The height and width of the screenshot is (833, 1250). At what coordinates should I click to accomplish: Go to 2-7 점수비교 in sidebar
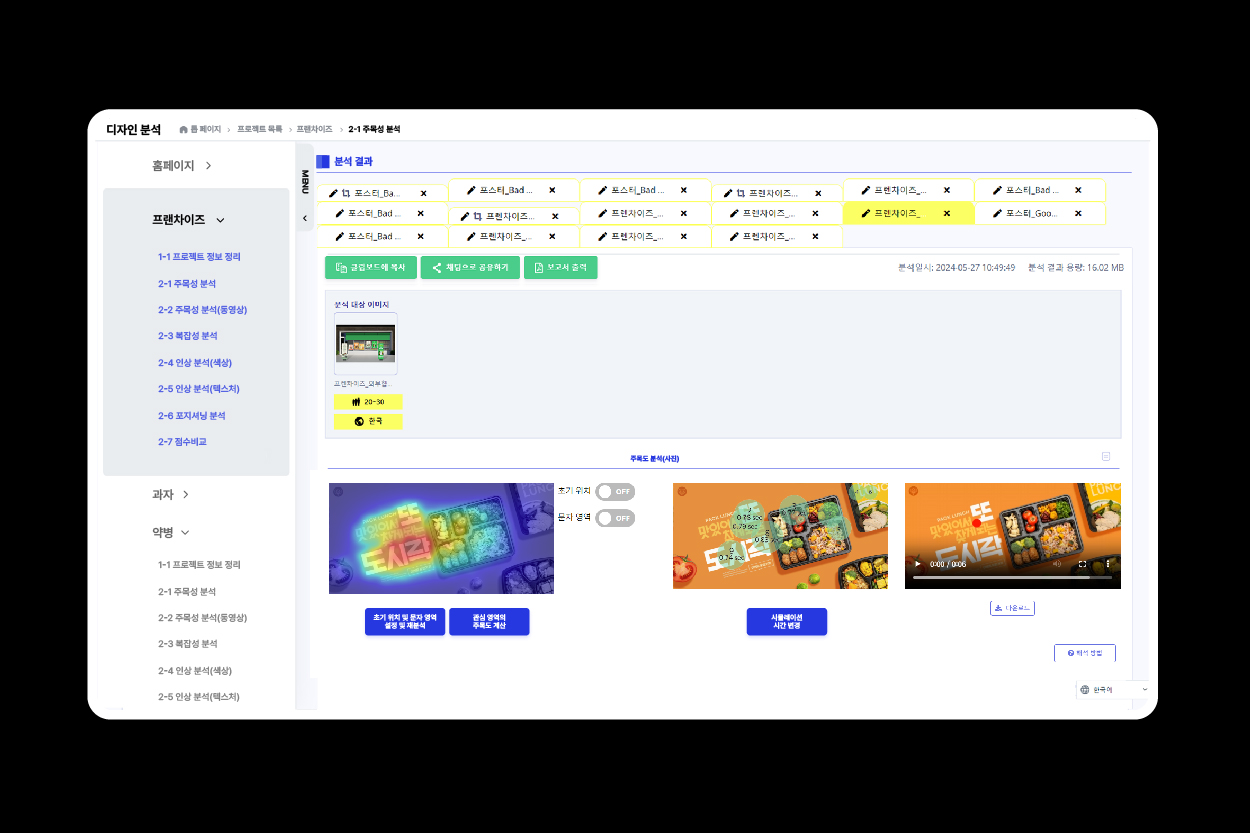pyautogui.click(x=182, y=442)
